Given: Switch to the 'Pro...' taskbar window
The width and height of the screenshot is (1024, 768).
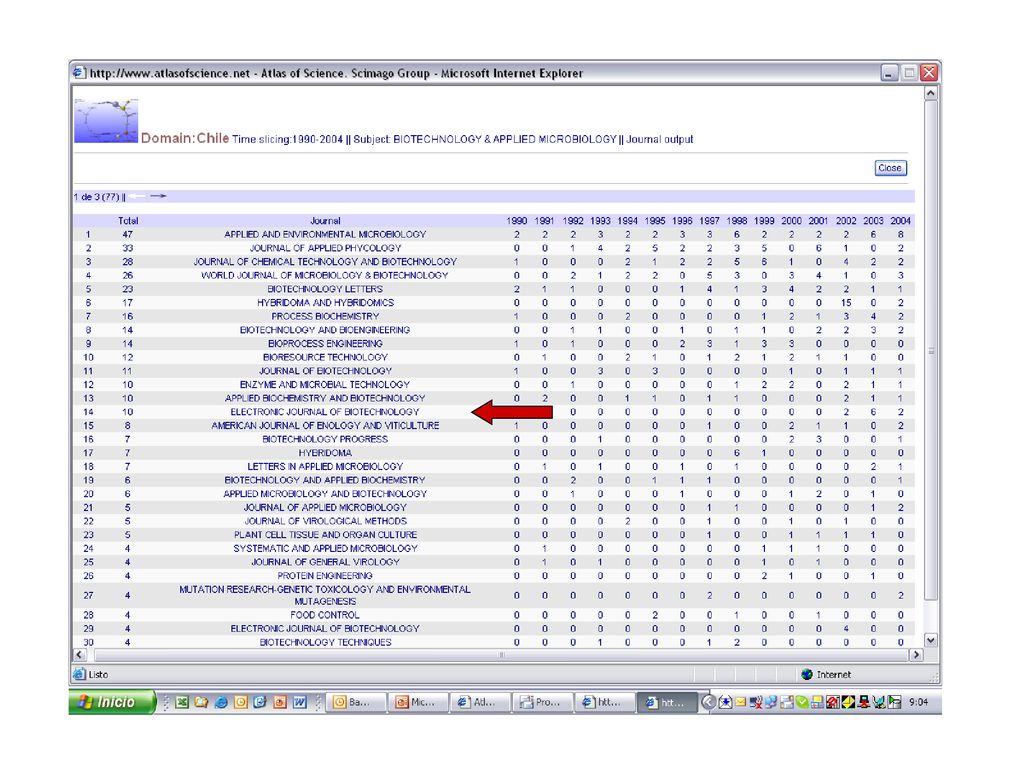Looking at the screenshot, I should click(x=543, y=702).
